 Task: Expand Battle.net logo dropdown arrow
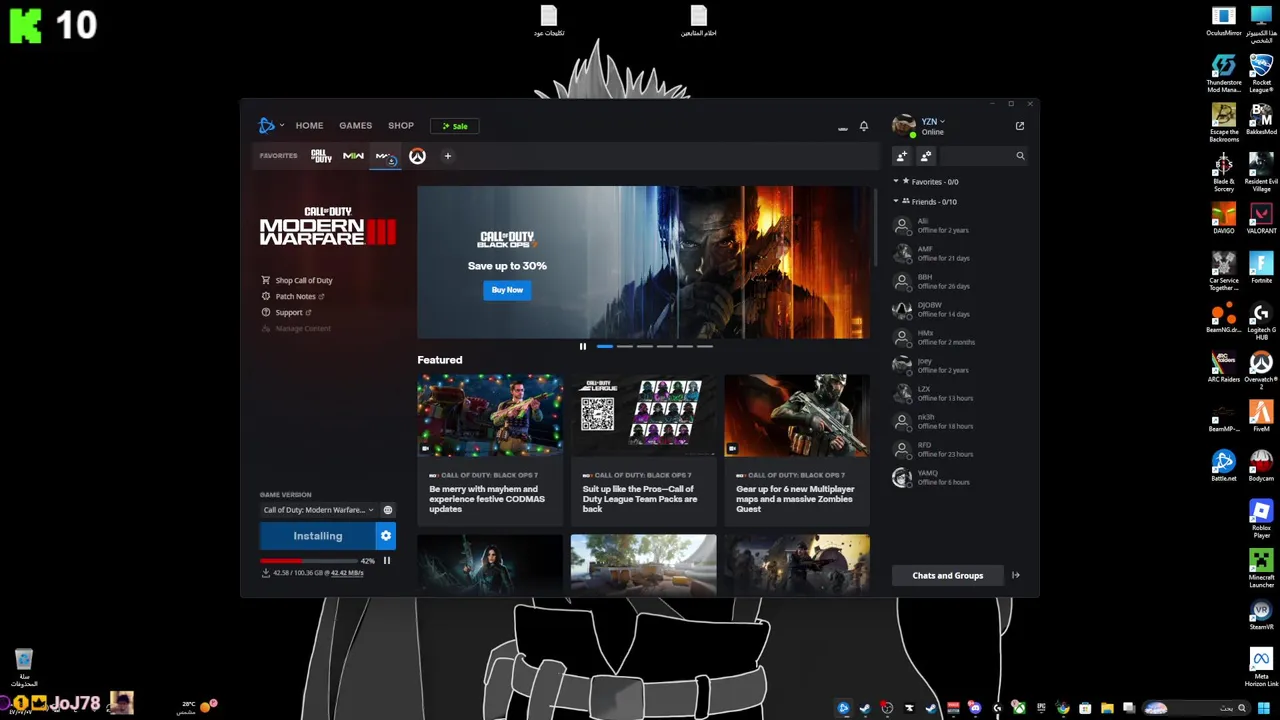click(x=282, y=126)
